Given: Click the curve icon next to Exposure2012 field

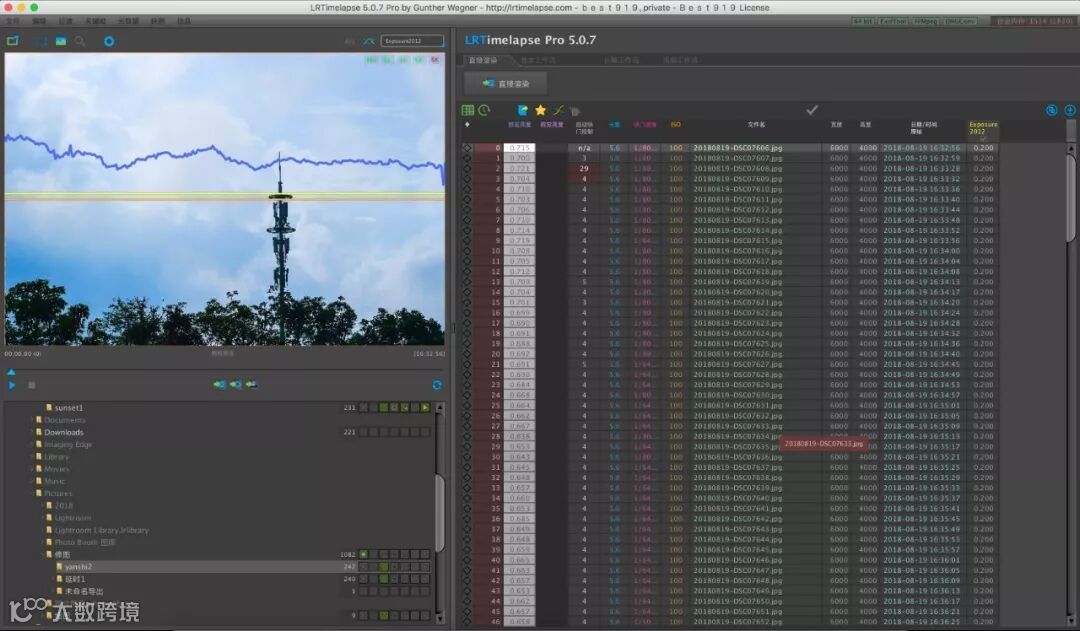Looking at the screenshot, I should [x=368, y=41].
